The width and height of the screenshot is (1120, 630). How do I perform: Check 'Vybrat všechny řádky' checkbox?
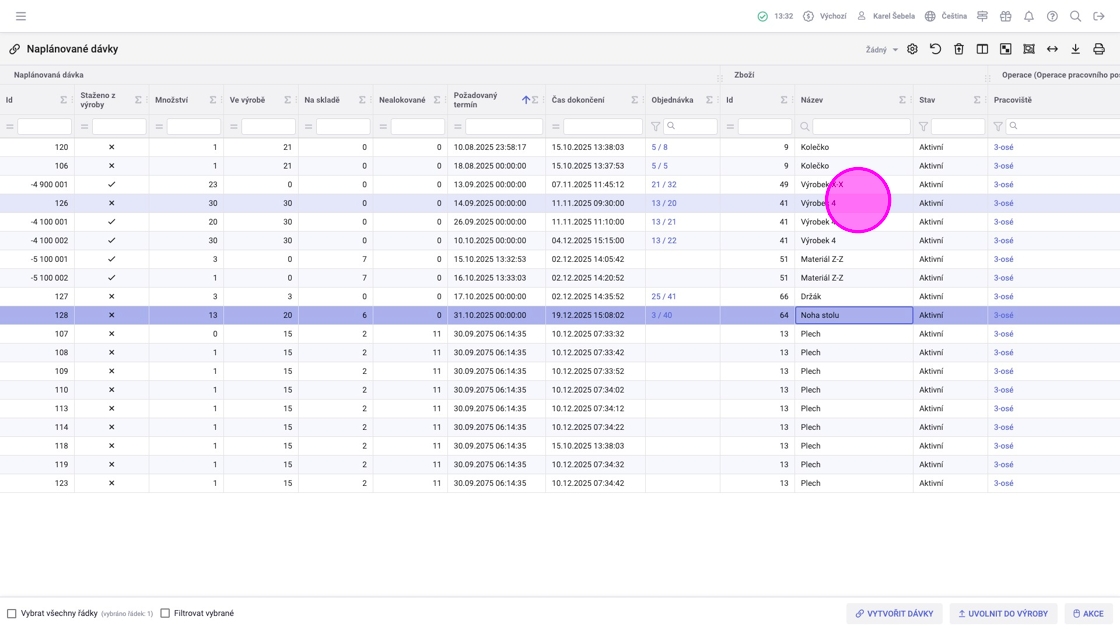[x=12, y=613]
